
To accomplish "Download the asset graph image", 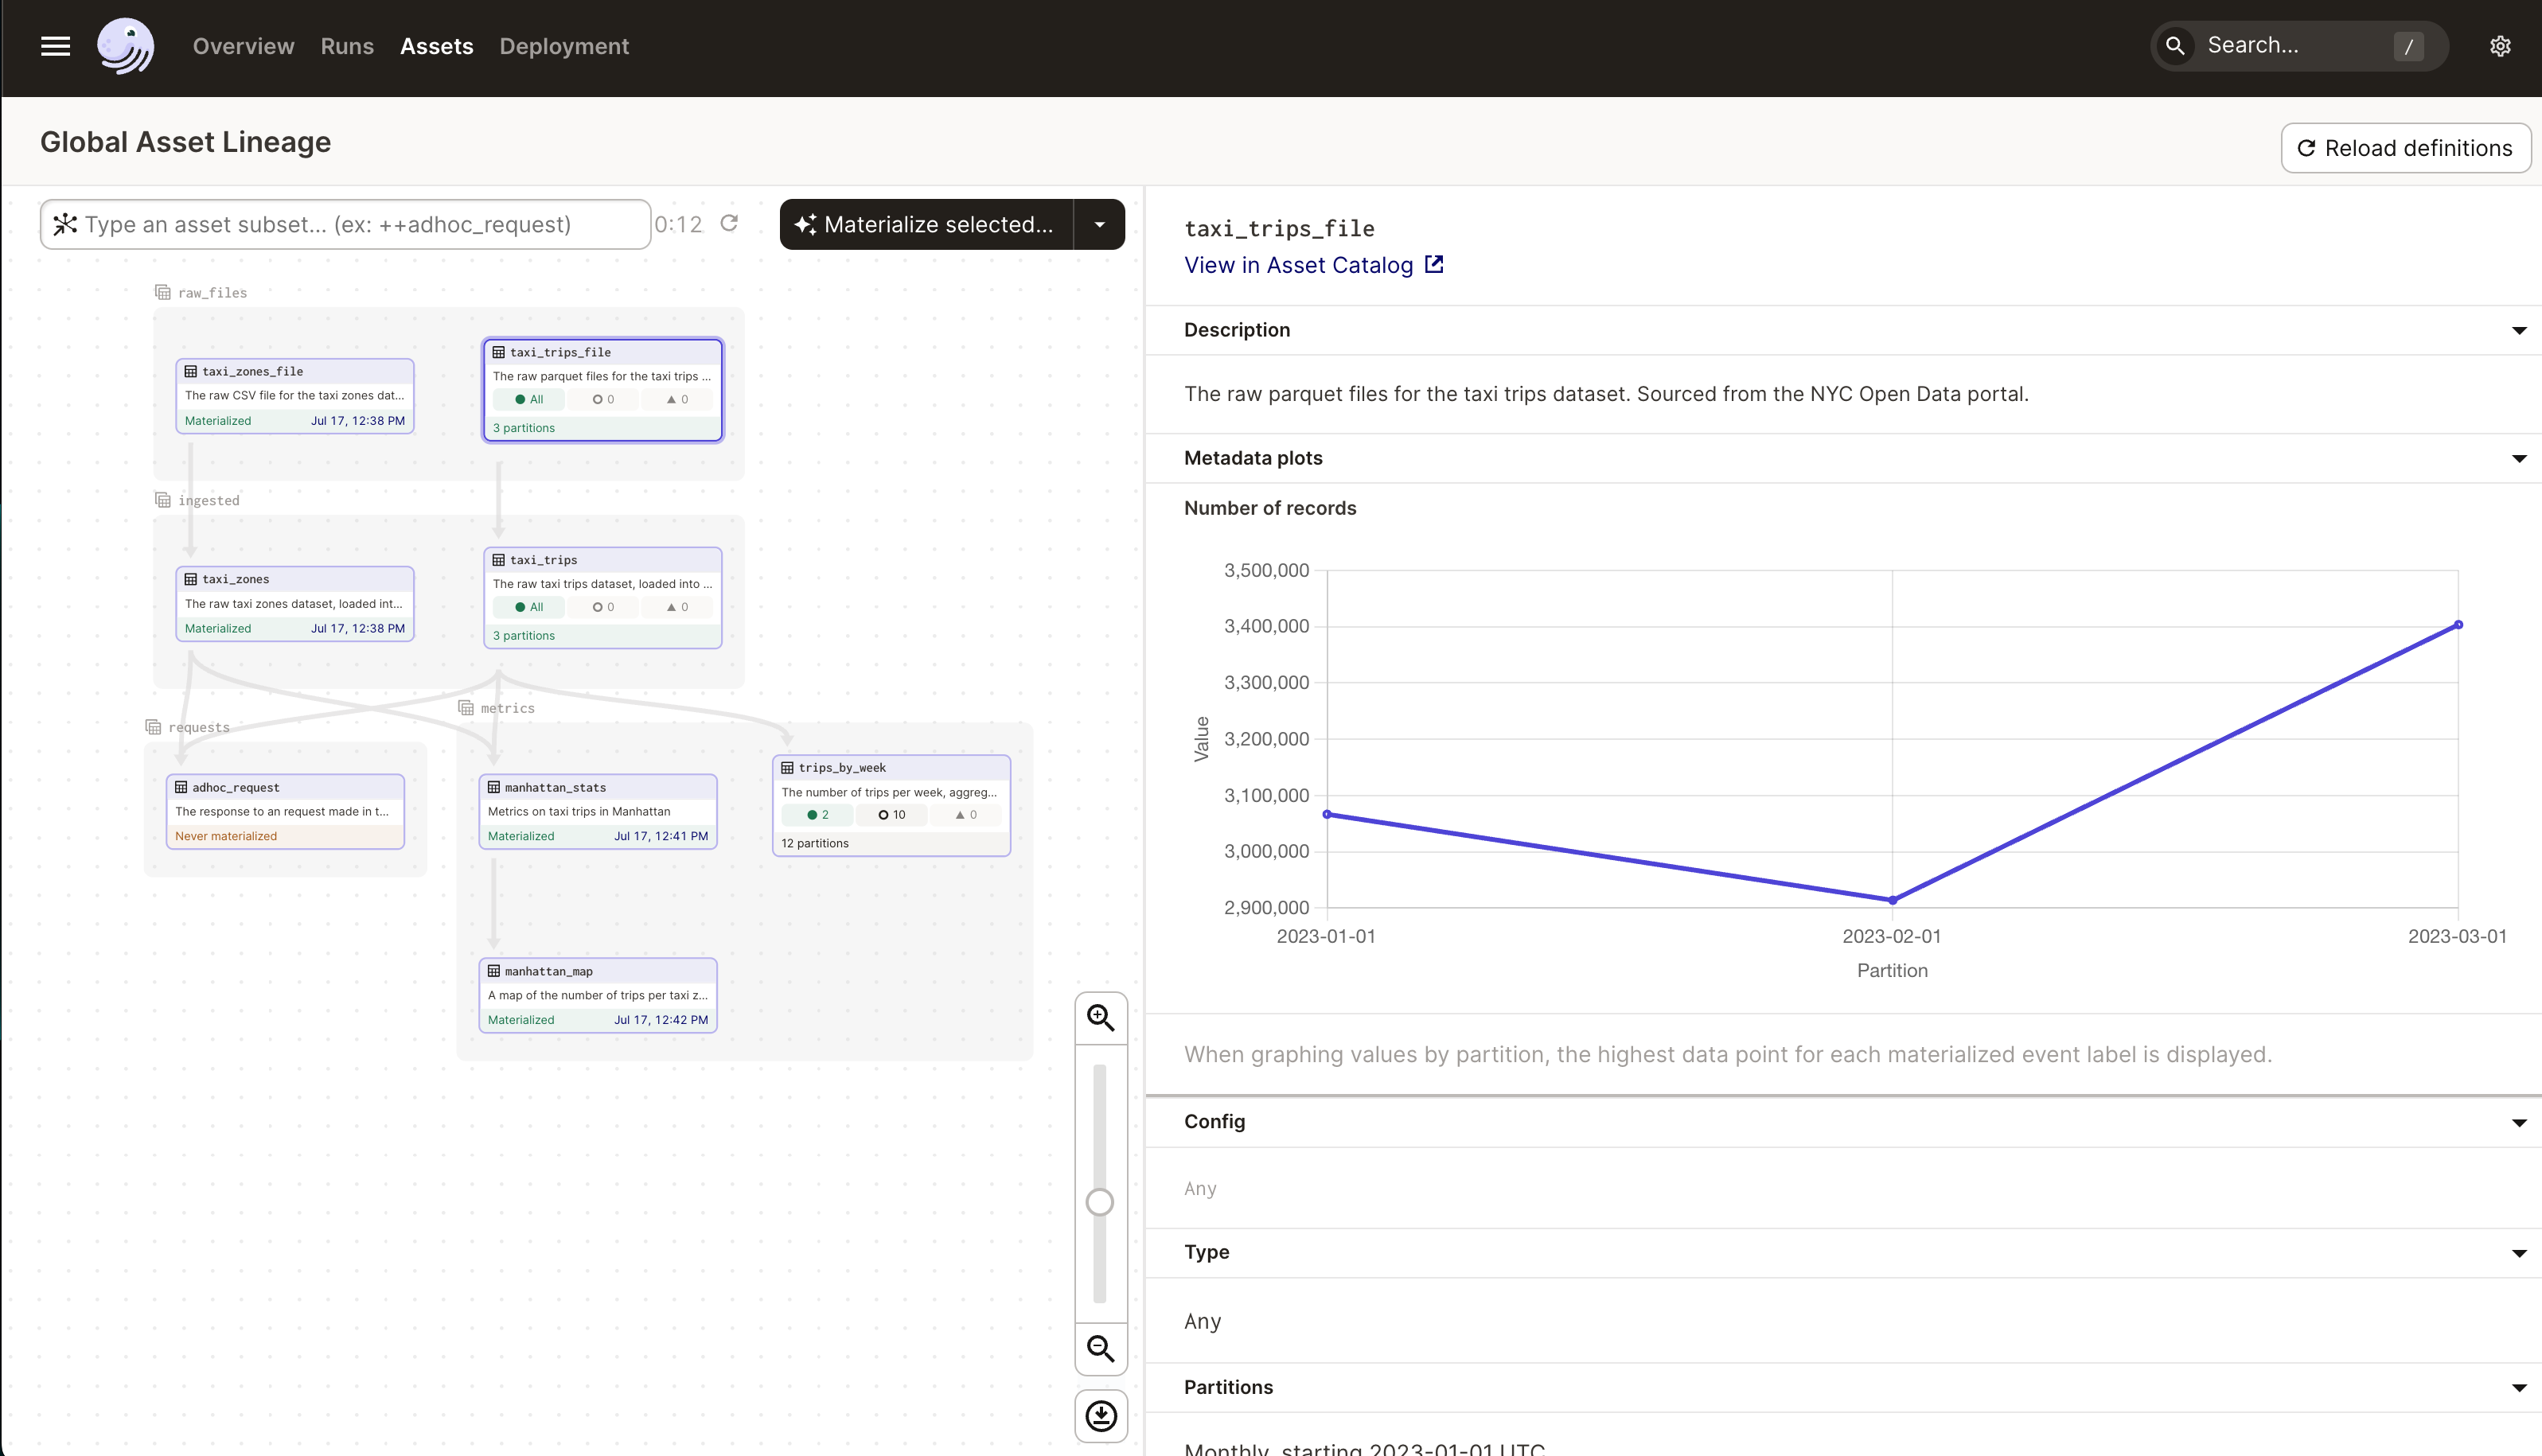I will point(1101,1416).
